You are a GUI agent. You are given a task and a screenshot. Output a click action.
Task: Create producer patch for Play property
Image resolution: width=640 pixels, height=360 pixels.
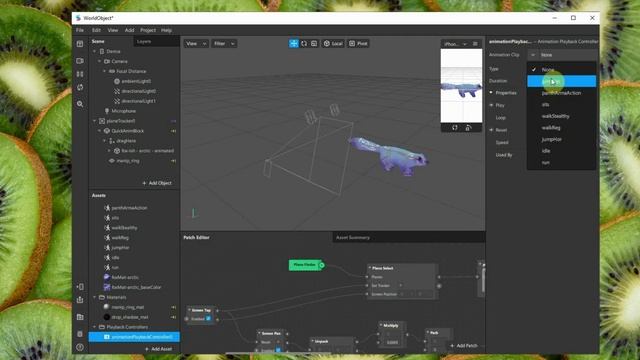pyautogui.click(x=491, y=105)
